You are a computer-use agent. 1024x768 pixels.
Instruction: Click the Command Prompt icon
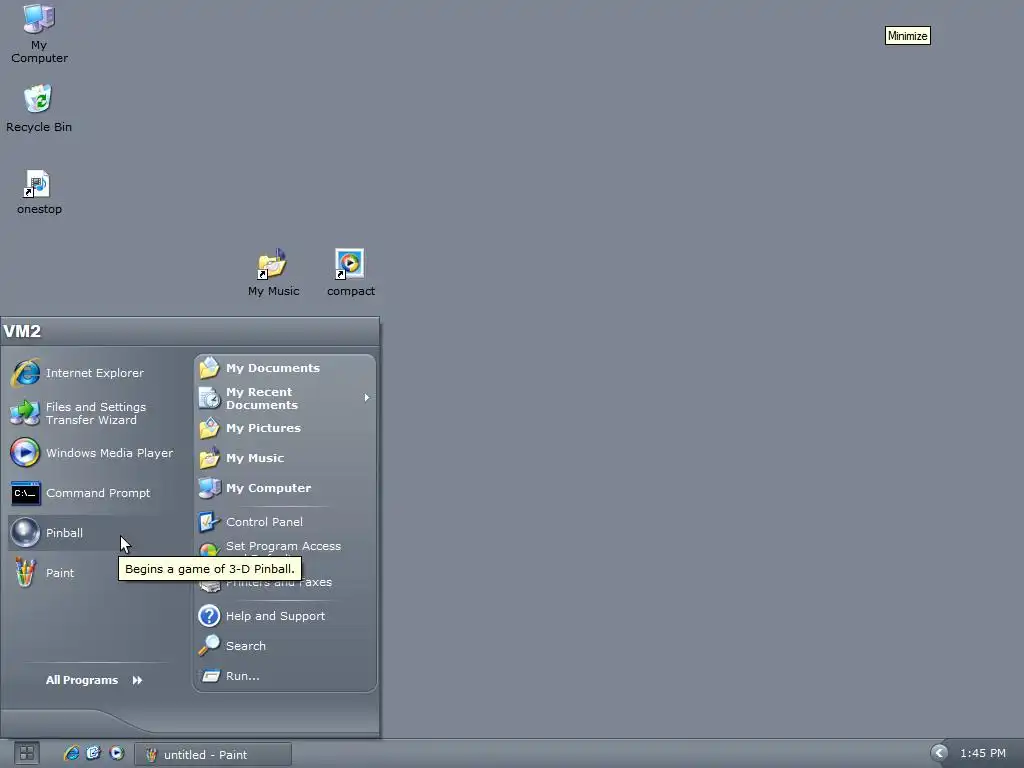pyautogui.click(x=26, y=493)
